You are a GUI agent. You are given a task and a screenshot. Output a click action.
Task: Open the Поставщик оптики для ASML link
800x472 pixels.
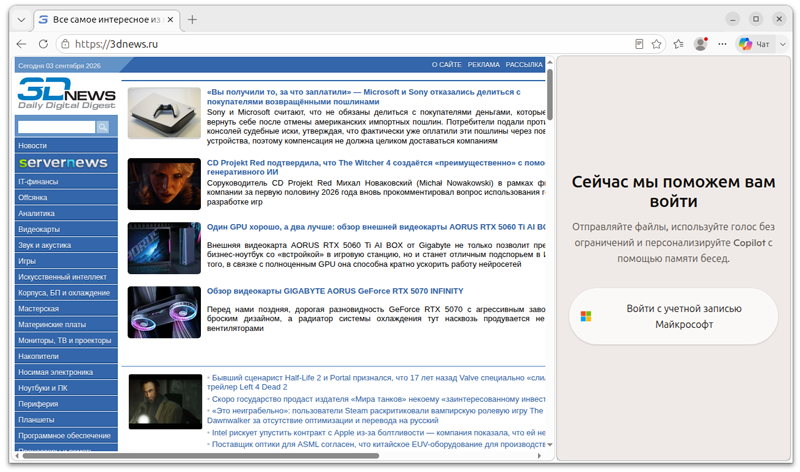(x=378, y=444)
